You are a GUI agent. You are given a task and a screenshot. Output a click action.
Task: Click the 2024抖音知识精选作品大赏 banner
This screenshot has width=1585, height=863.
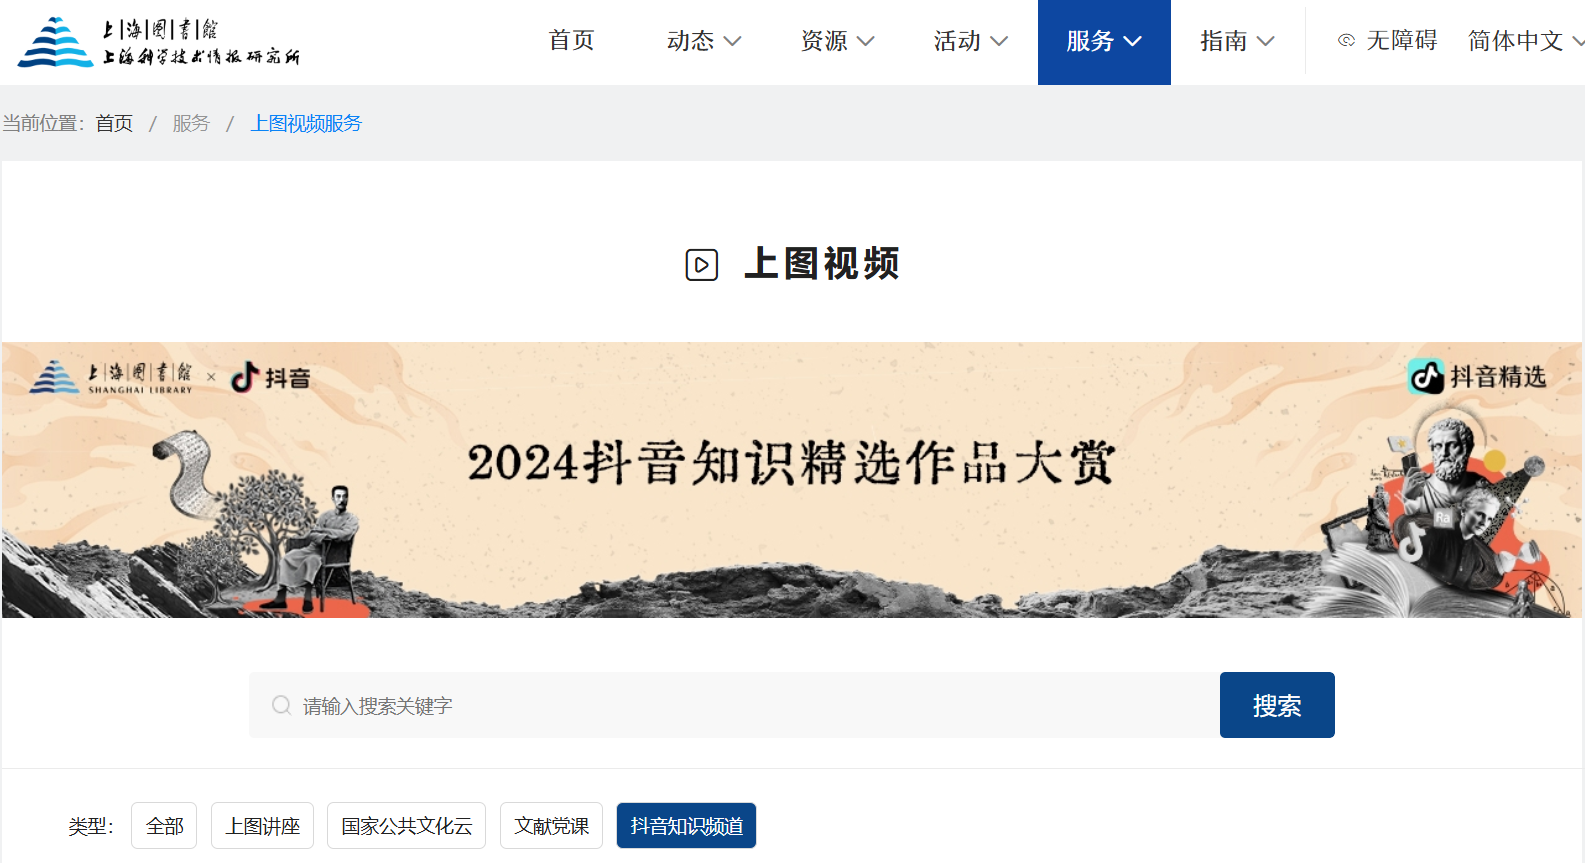pos(792,480)
